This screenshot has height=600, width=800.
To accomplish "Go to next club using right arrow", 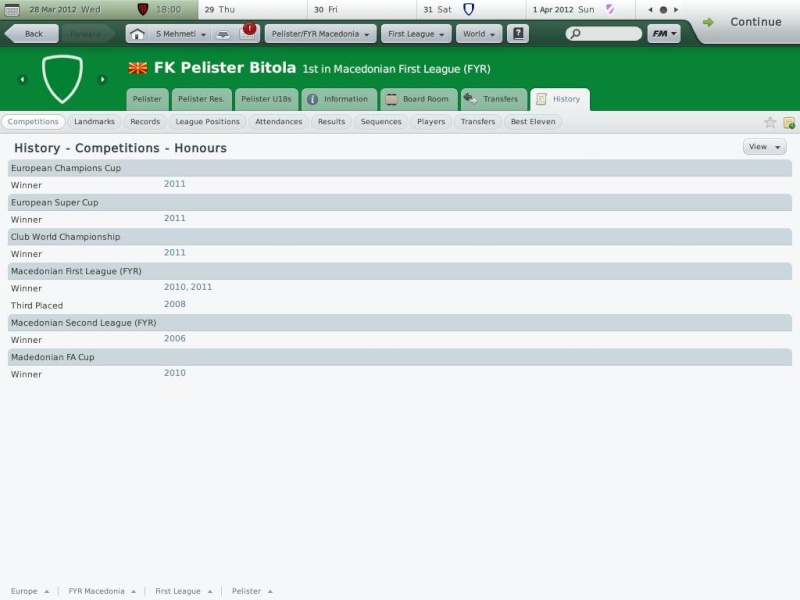I will (102, 79).
